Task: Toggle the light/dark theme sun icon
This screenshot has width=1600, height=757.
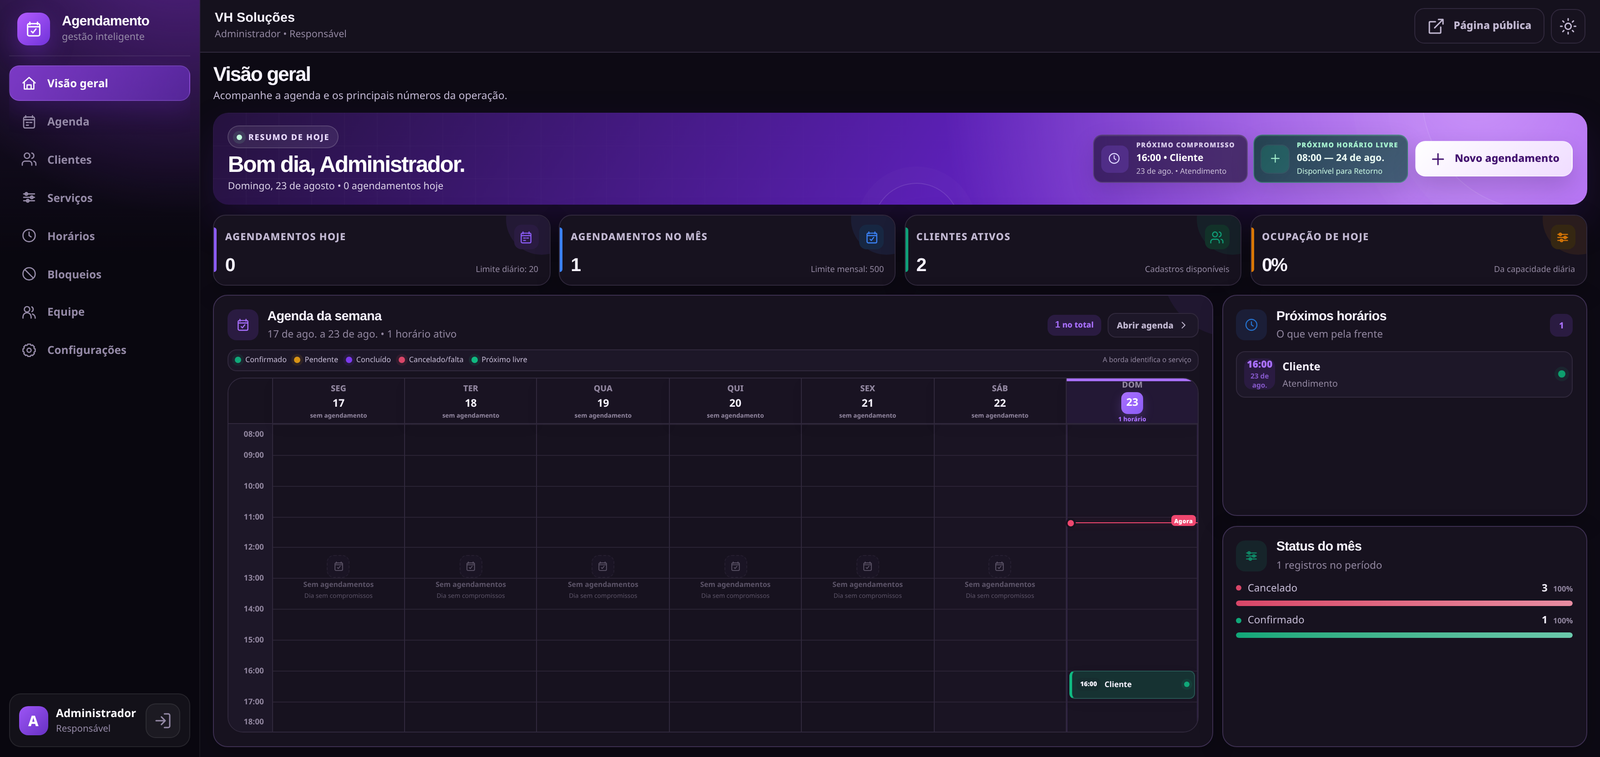Action: coord(1568,26)
